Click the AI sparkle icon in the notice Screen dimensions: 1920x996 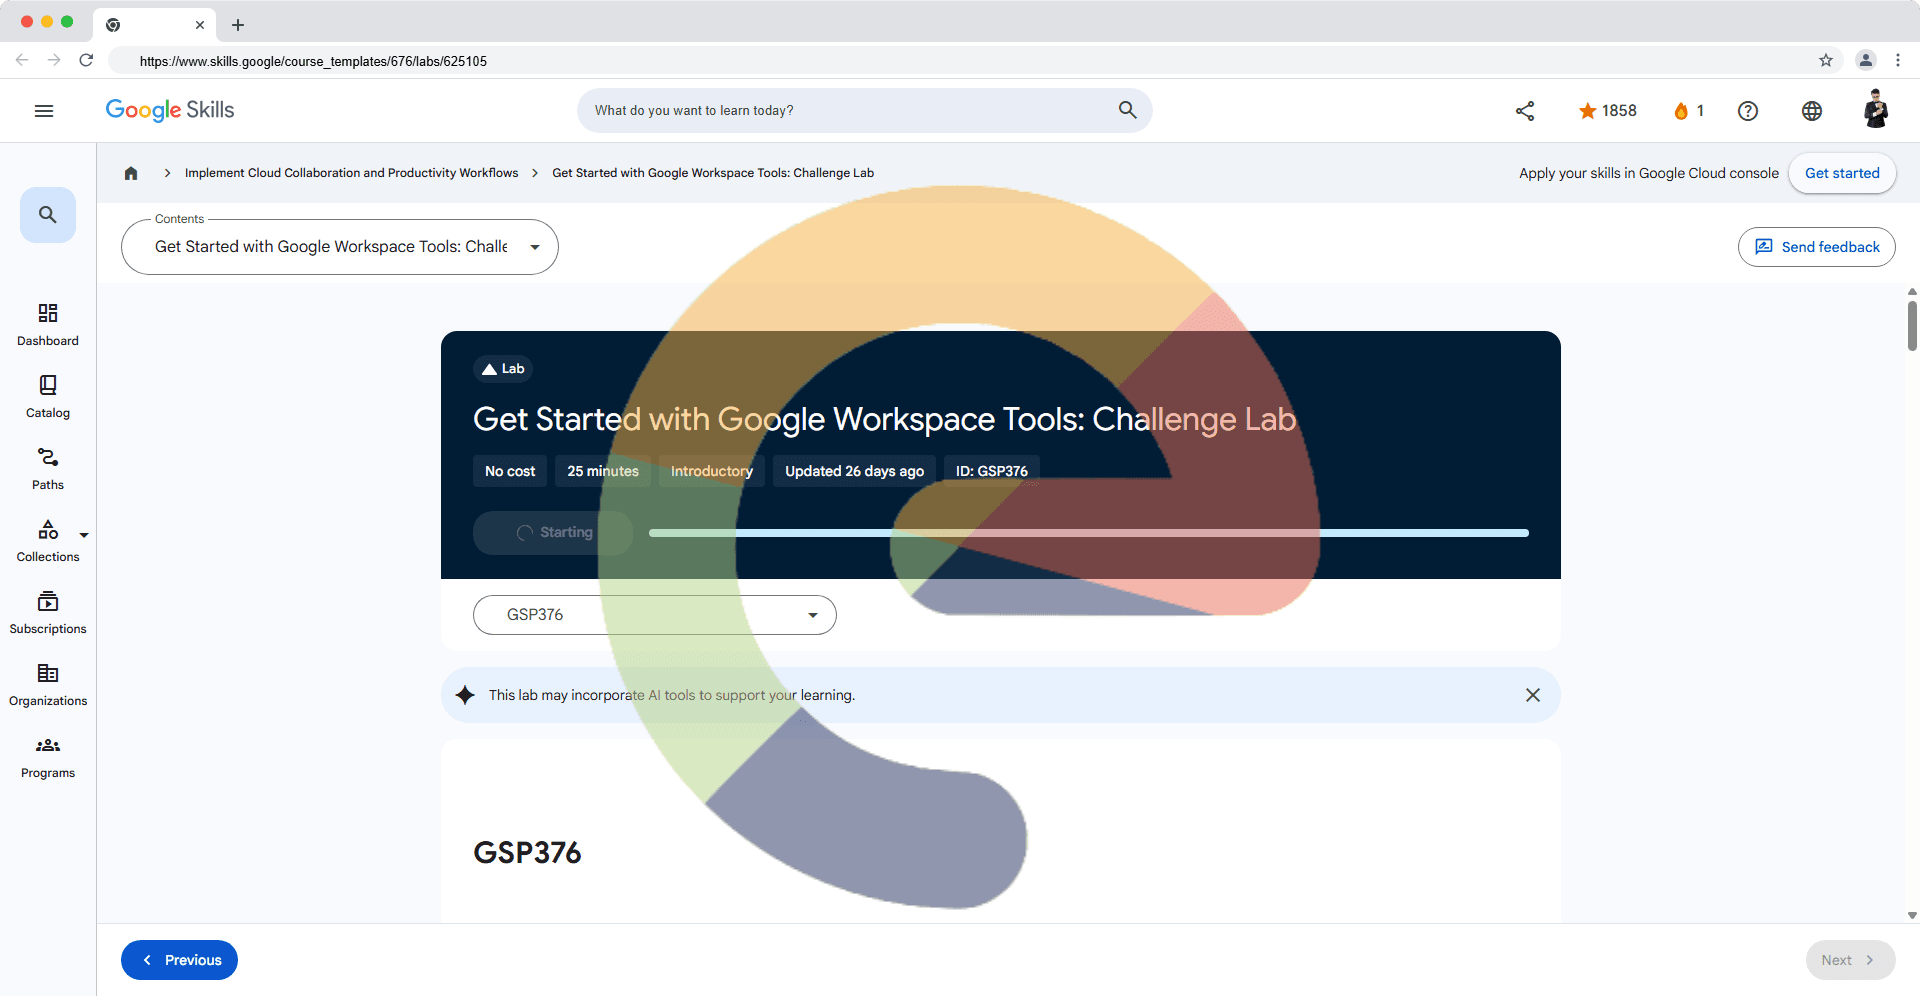tap(465, 695)
